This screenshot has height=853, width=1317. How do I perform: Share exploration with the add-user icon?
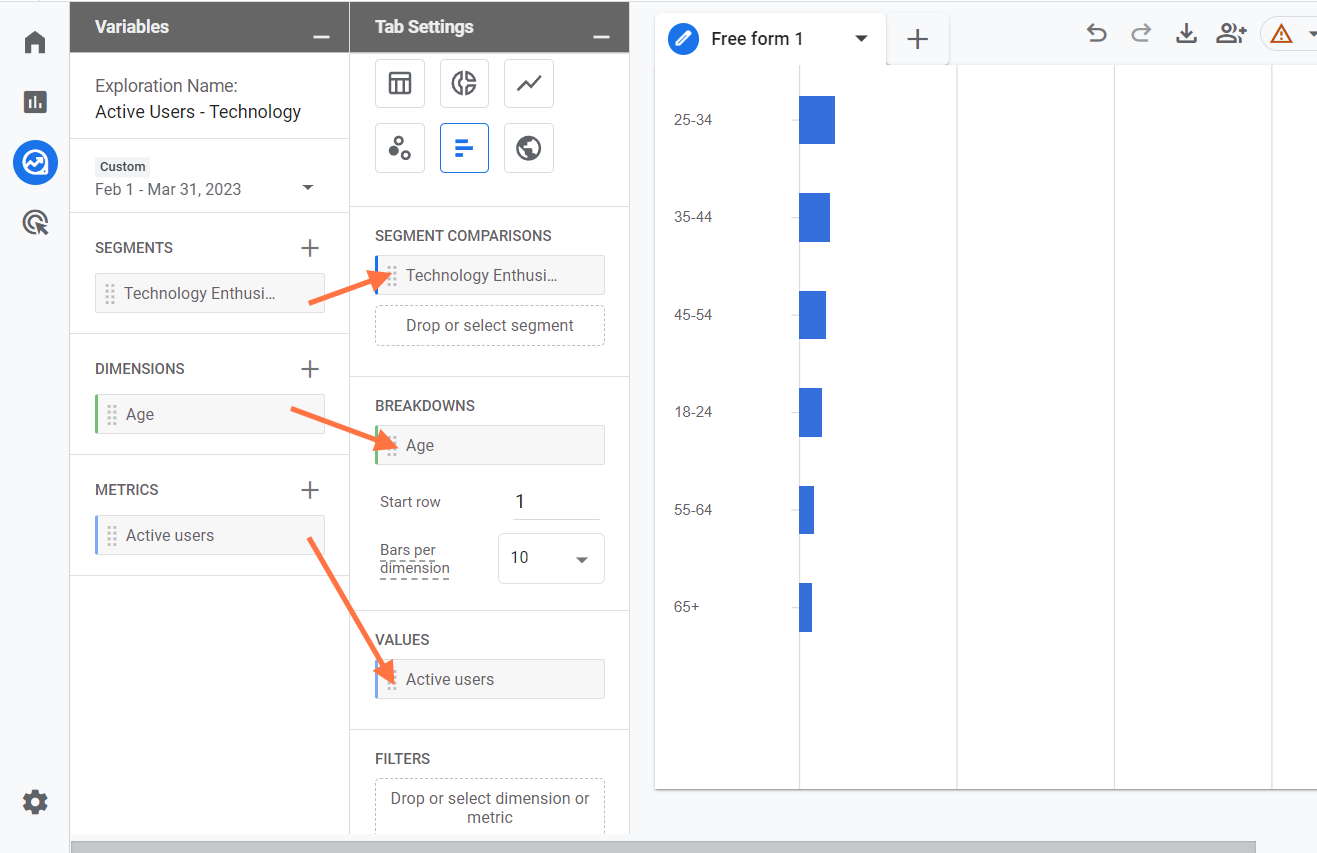(1230, 34)
